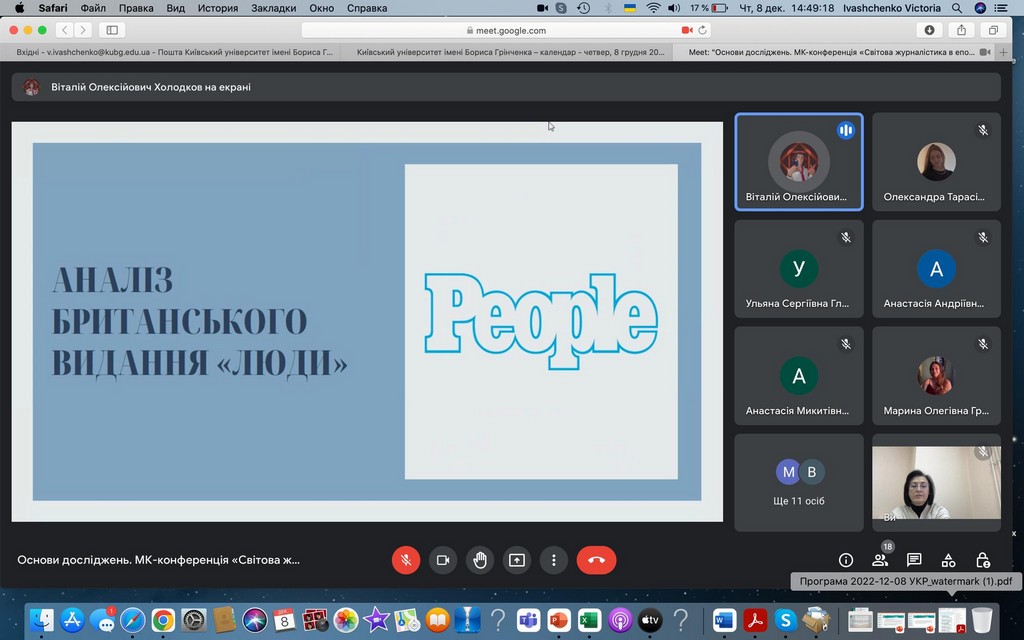Image resolution: width=1024 pixels, height=640 pixels.
Task: Open host controls lock icon
Action: (983, 560)
